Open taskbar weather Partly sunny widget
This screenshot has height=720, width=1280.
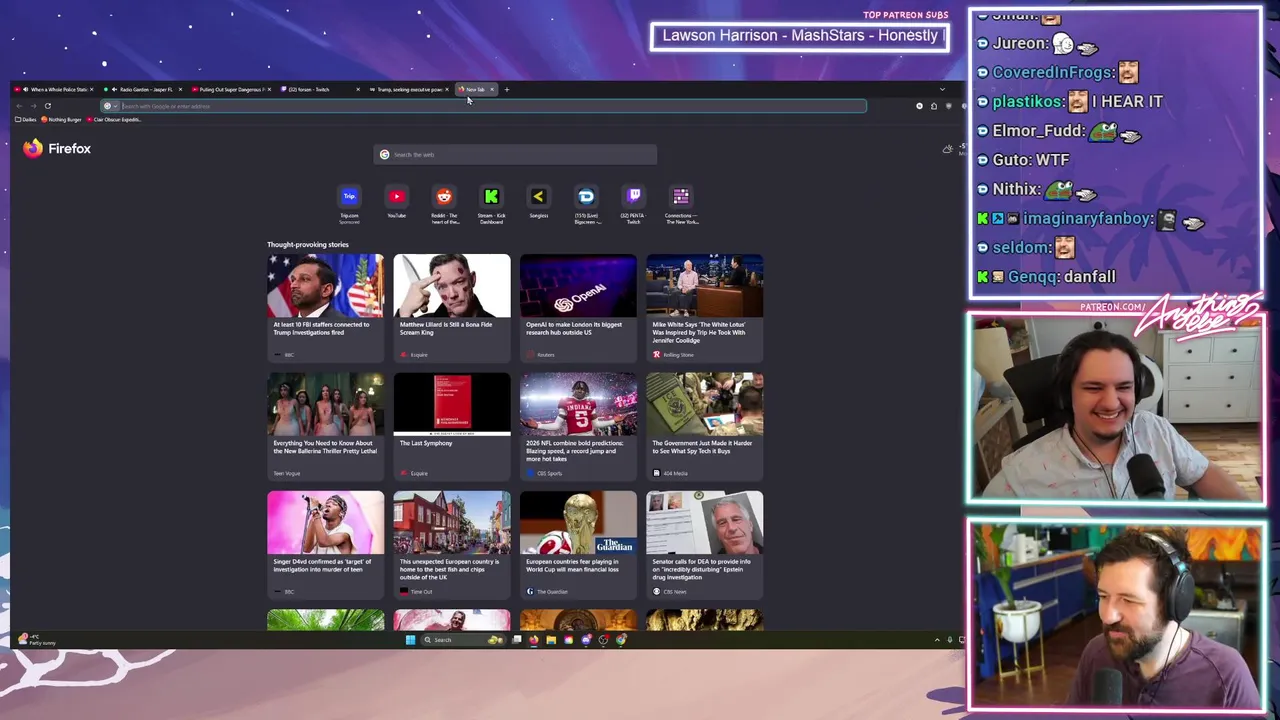[36, 640]
